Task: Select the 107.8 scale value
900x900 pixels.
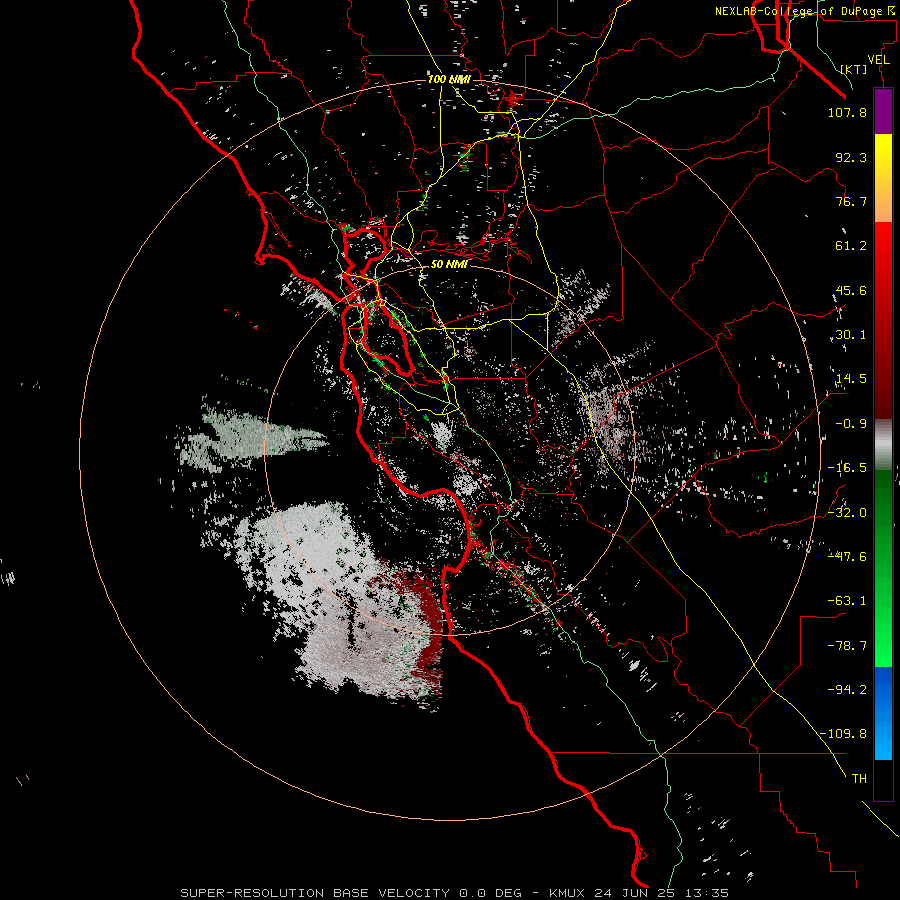Action: pyautogui.click(x=847, y=112)
